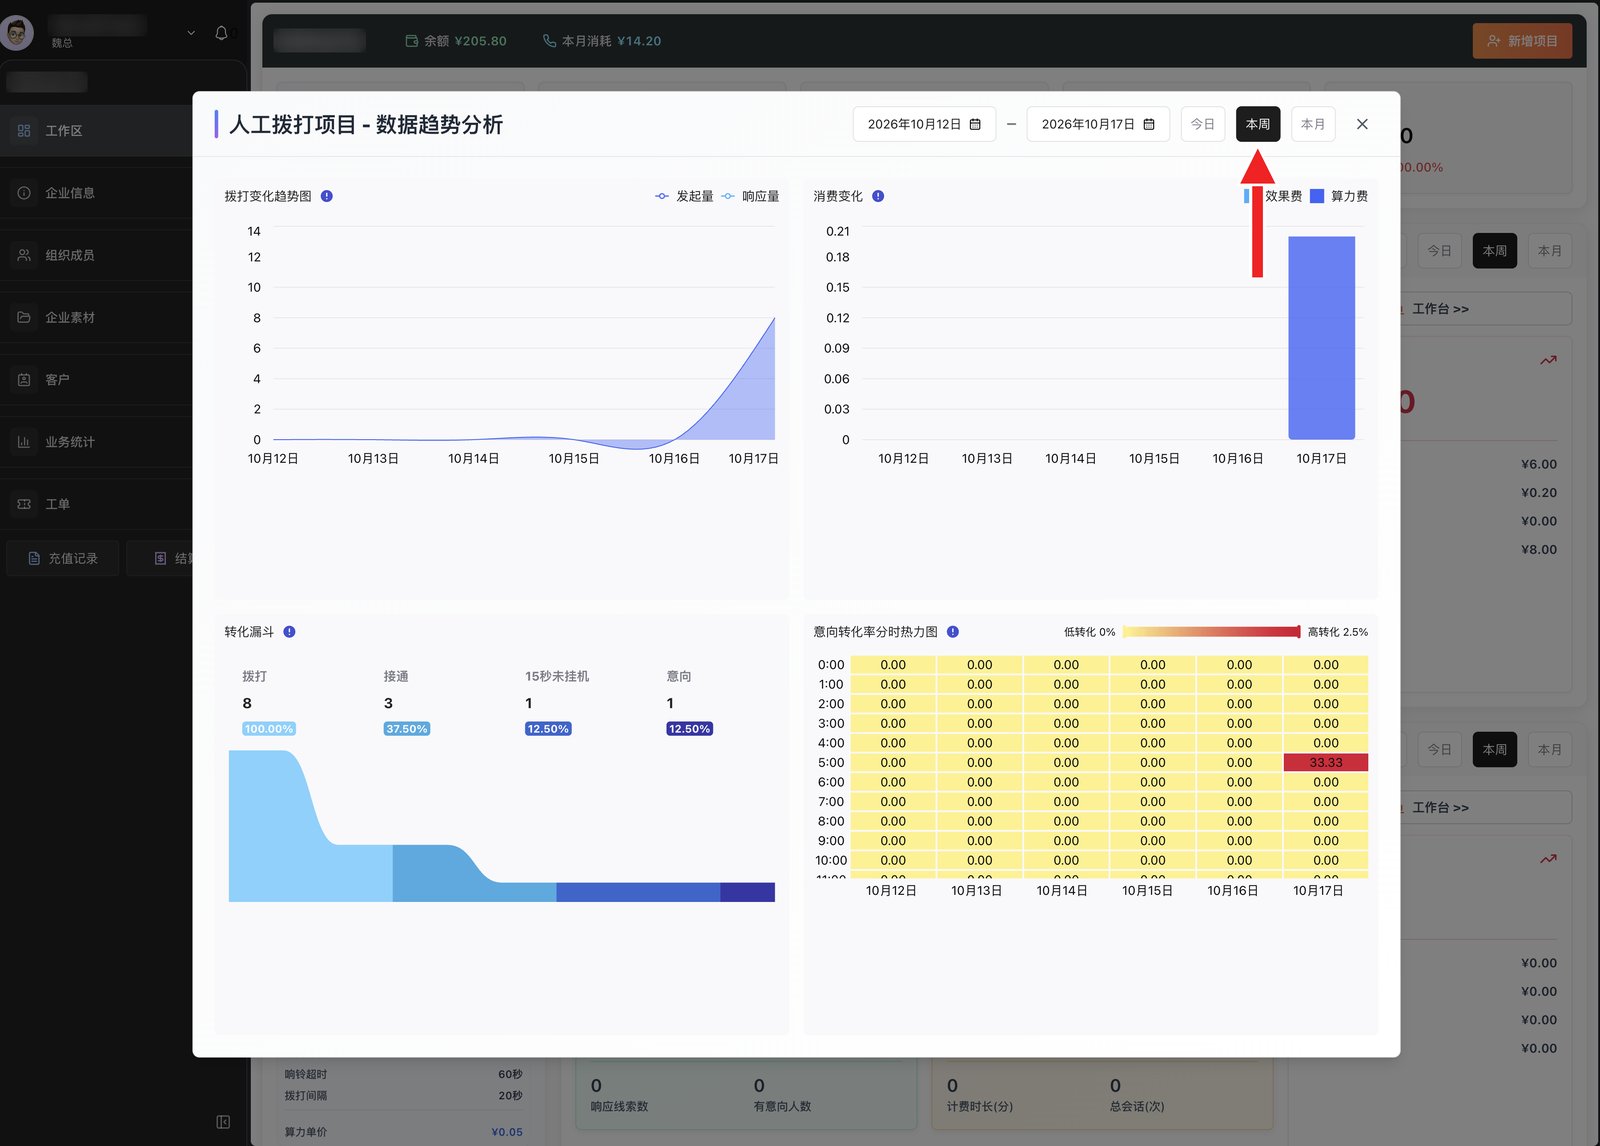Click the red 33.33 heatmap cell
1600x1146 pixels.
point(1326,763)
